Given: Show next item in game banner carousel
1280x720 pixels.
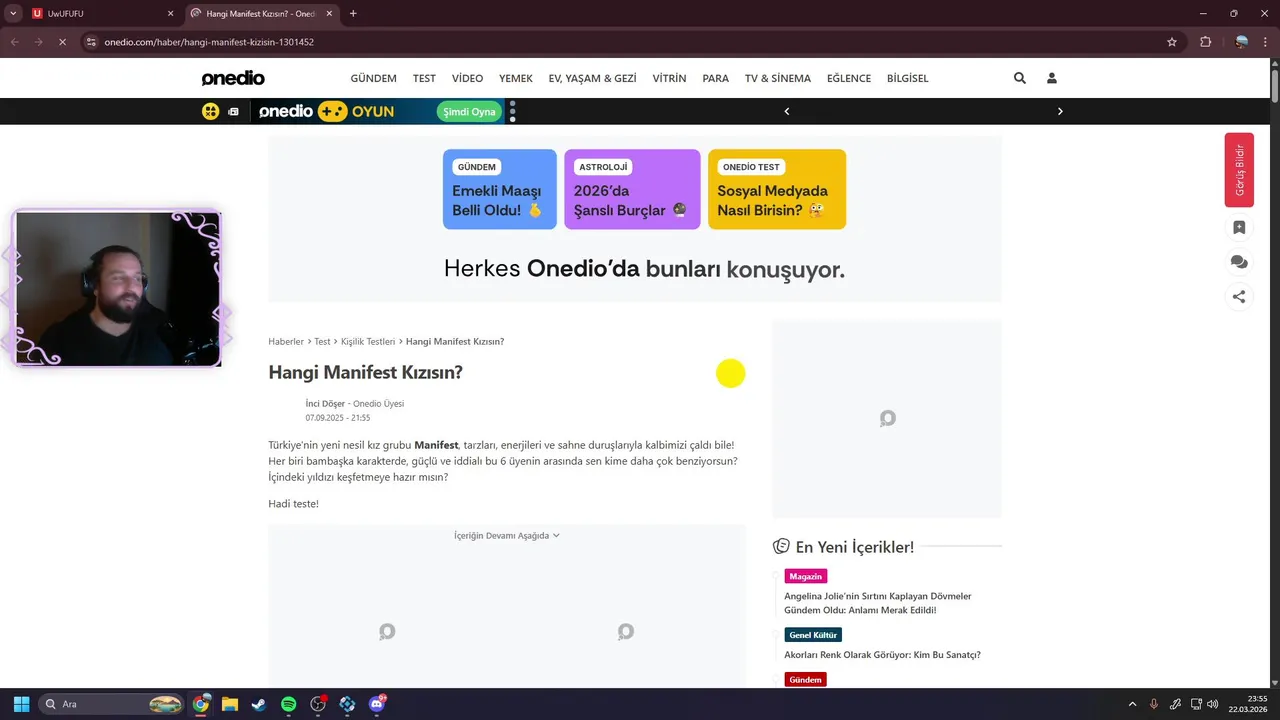Looking at the screenshot, I should coord(1060,111).
